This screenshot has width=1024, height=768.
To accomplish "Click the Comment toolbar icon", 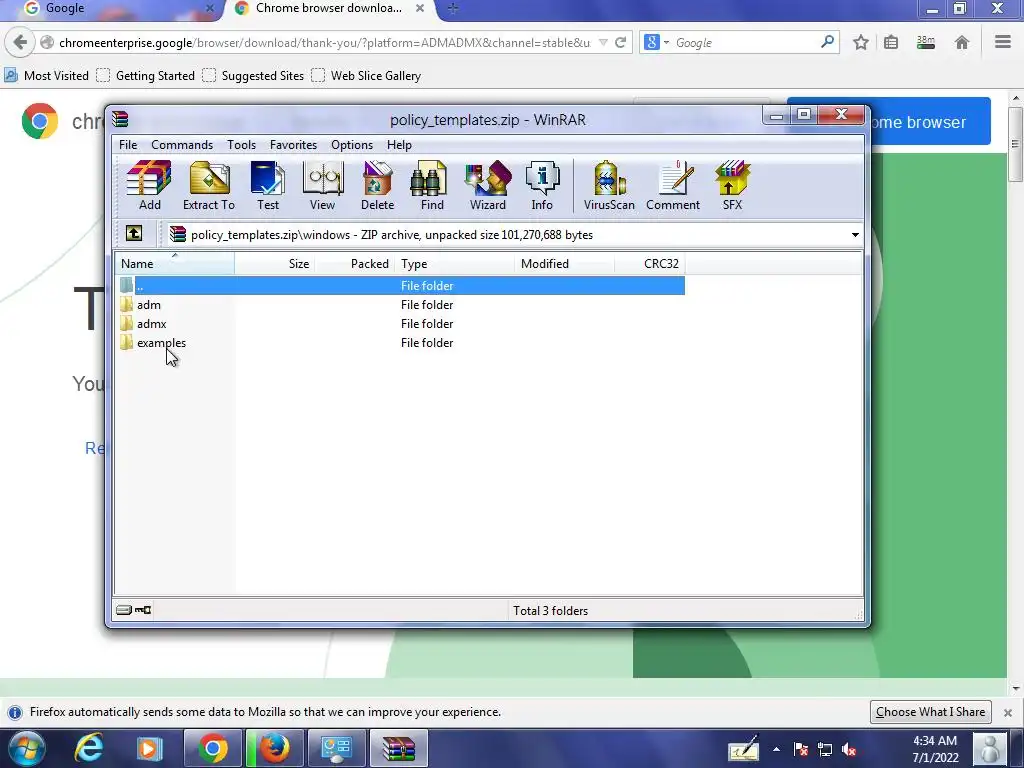I will (673, 185).
